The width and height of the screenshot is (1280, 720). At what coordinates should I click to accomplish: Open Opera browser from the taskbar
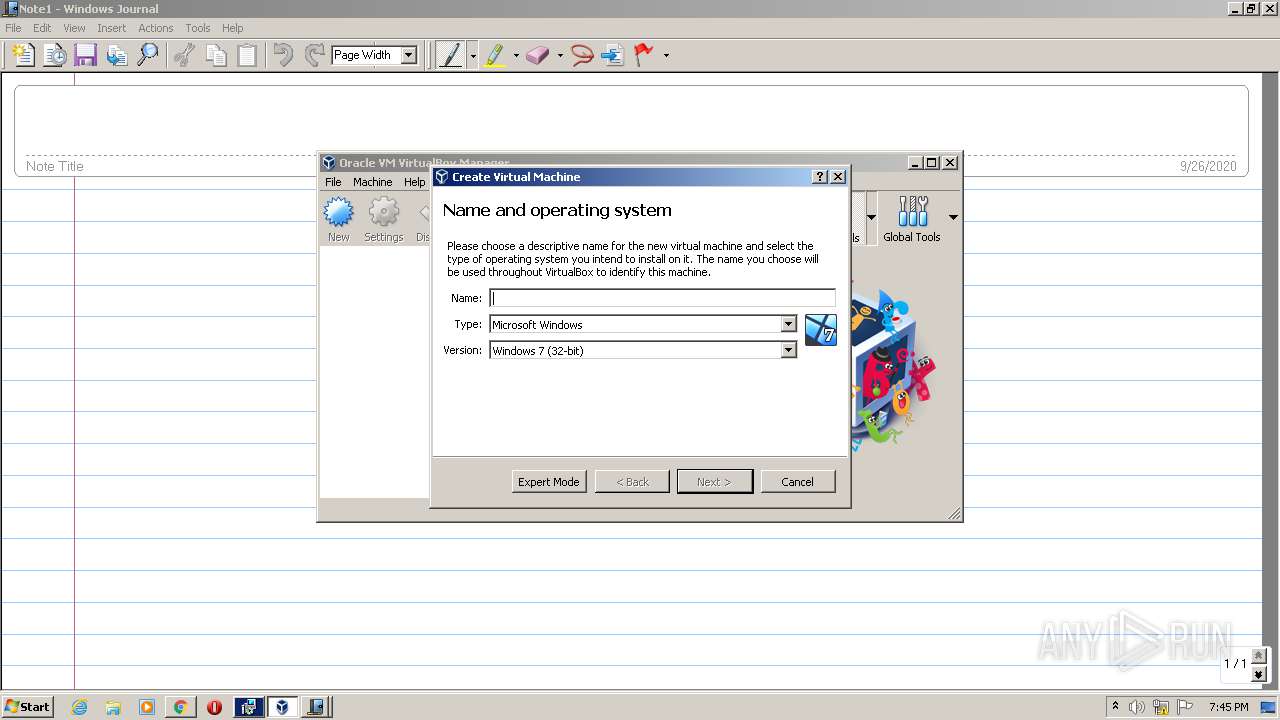coord(214,707)
